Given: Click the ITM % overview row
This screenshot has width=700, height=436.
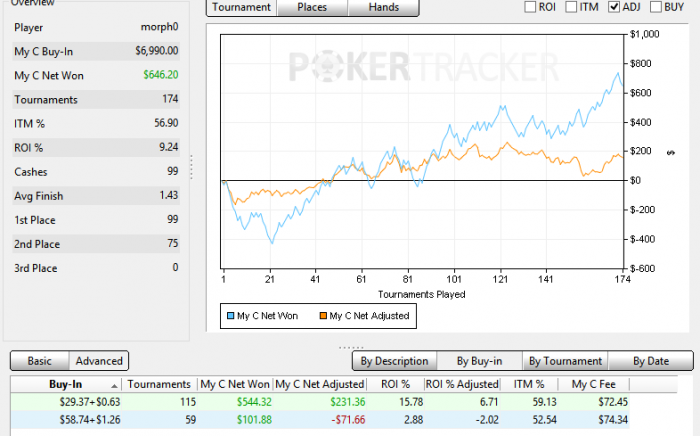Looking at the screenshot, I should pyautogui.click(x=96, y=124).
